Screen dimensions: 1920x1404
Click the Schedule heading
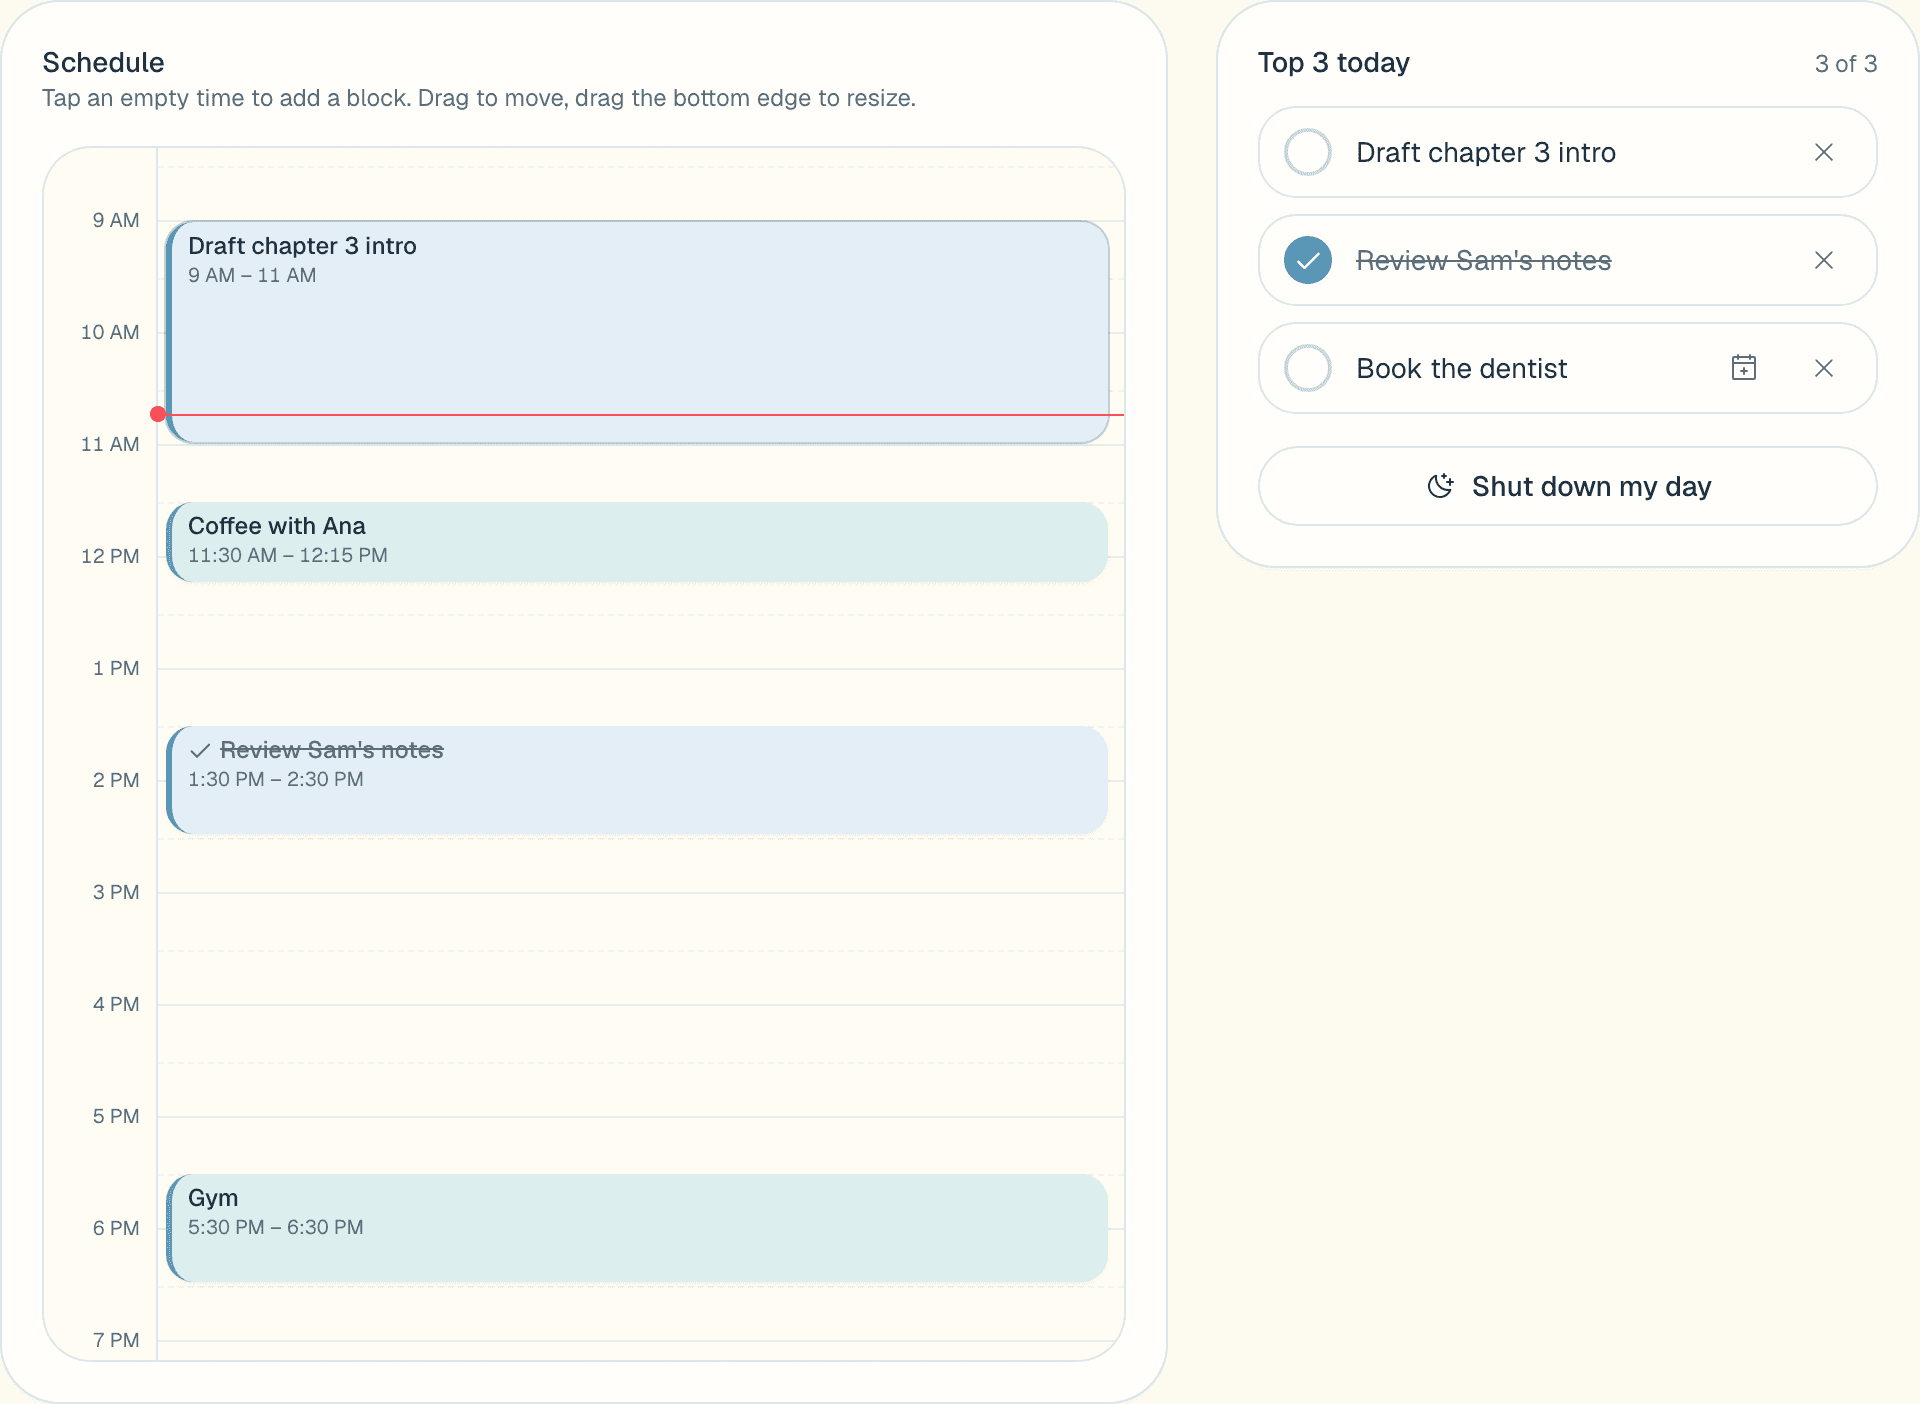[x=103, y=62]
